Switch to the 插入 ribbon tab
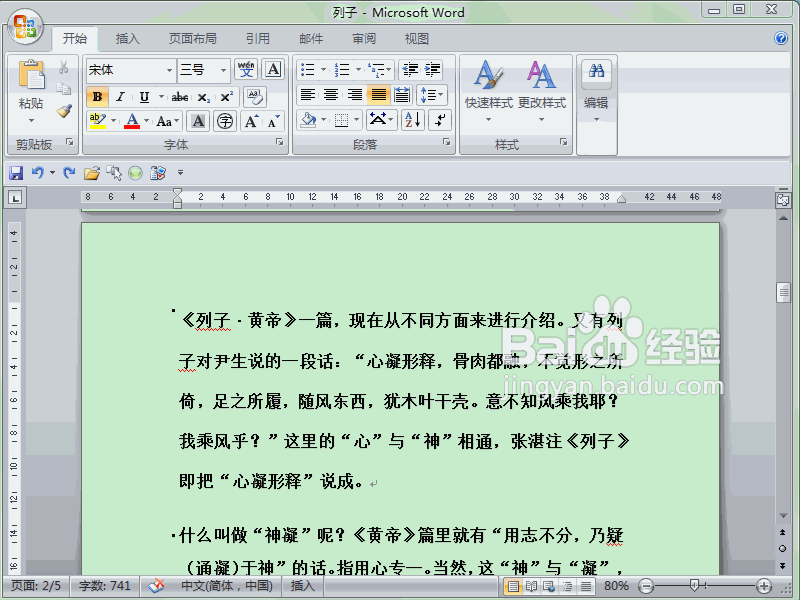This screenshot has height=600, width=800. pos(127,38)
